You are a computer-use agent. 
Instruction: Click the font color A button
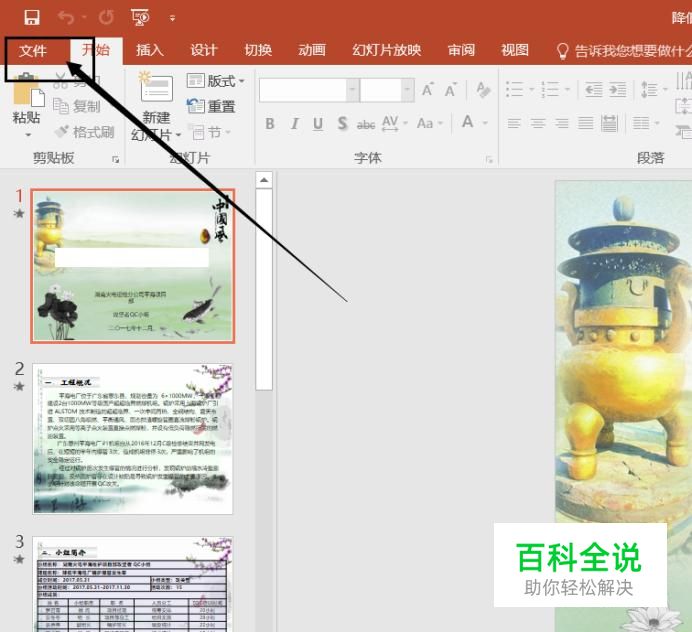(x=468, y=122)
